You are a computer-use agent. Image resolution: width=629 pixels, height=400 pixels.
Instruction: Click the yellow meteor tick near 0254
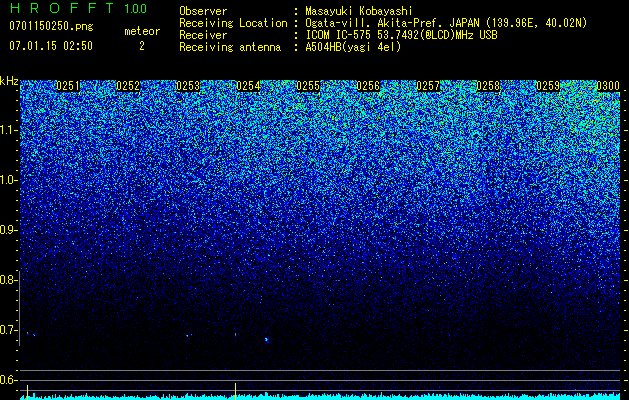235,391
